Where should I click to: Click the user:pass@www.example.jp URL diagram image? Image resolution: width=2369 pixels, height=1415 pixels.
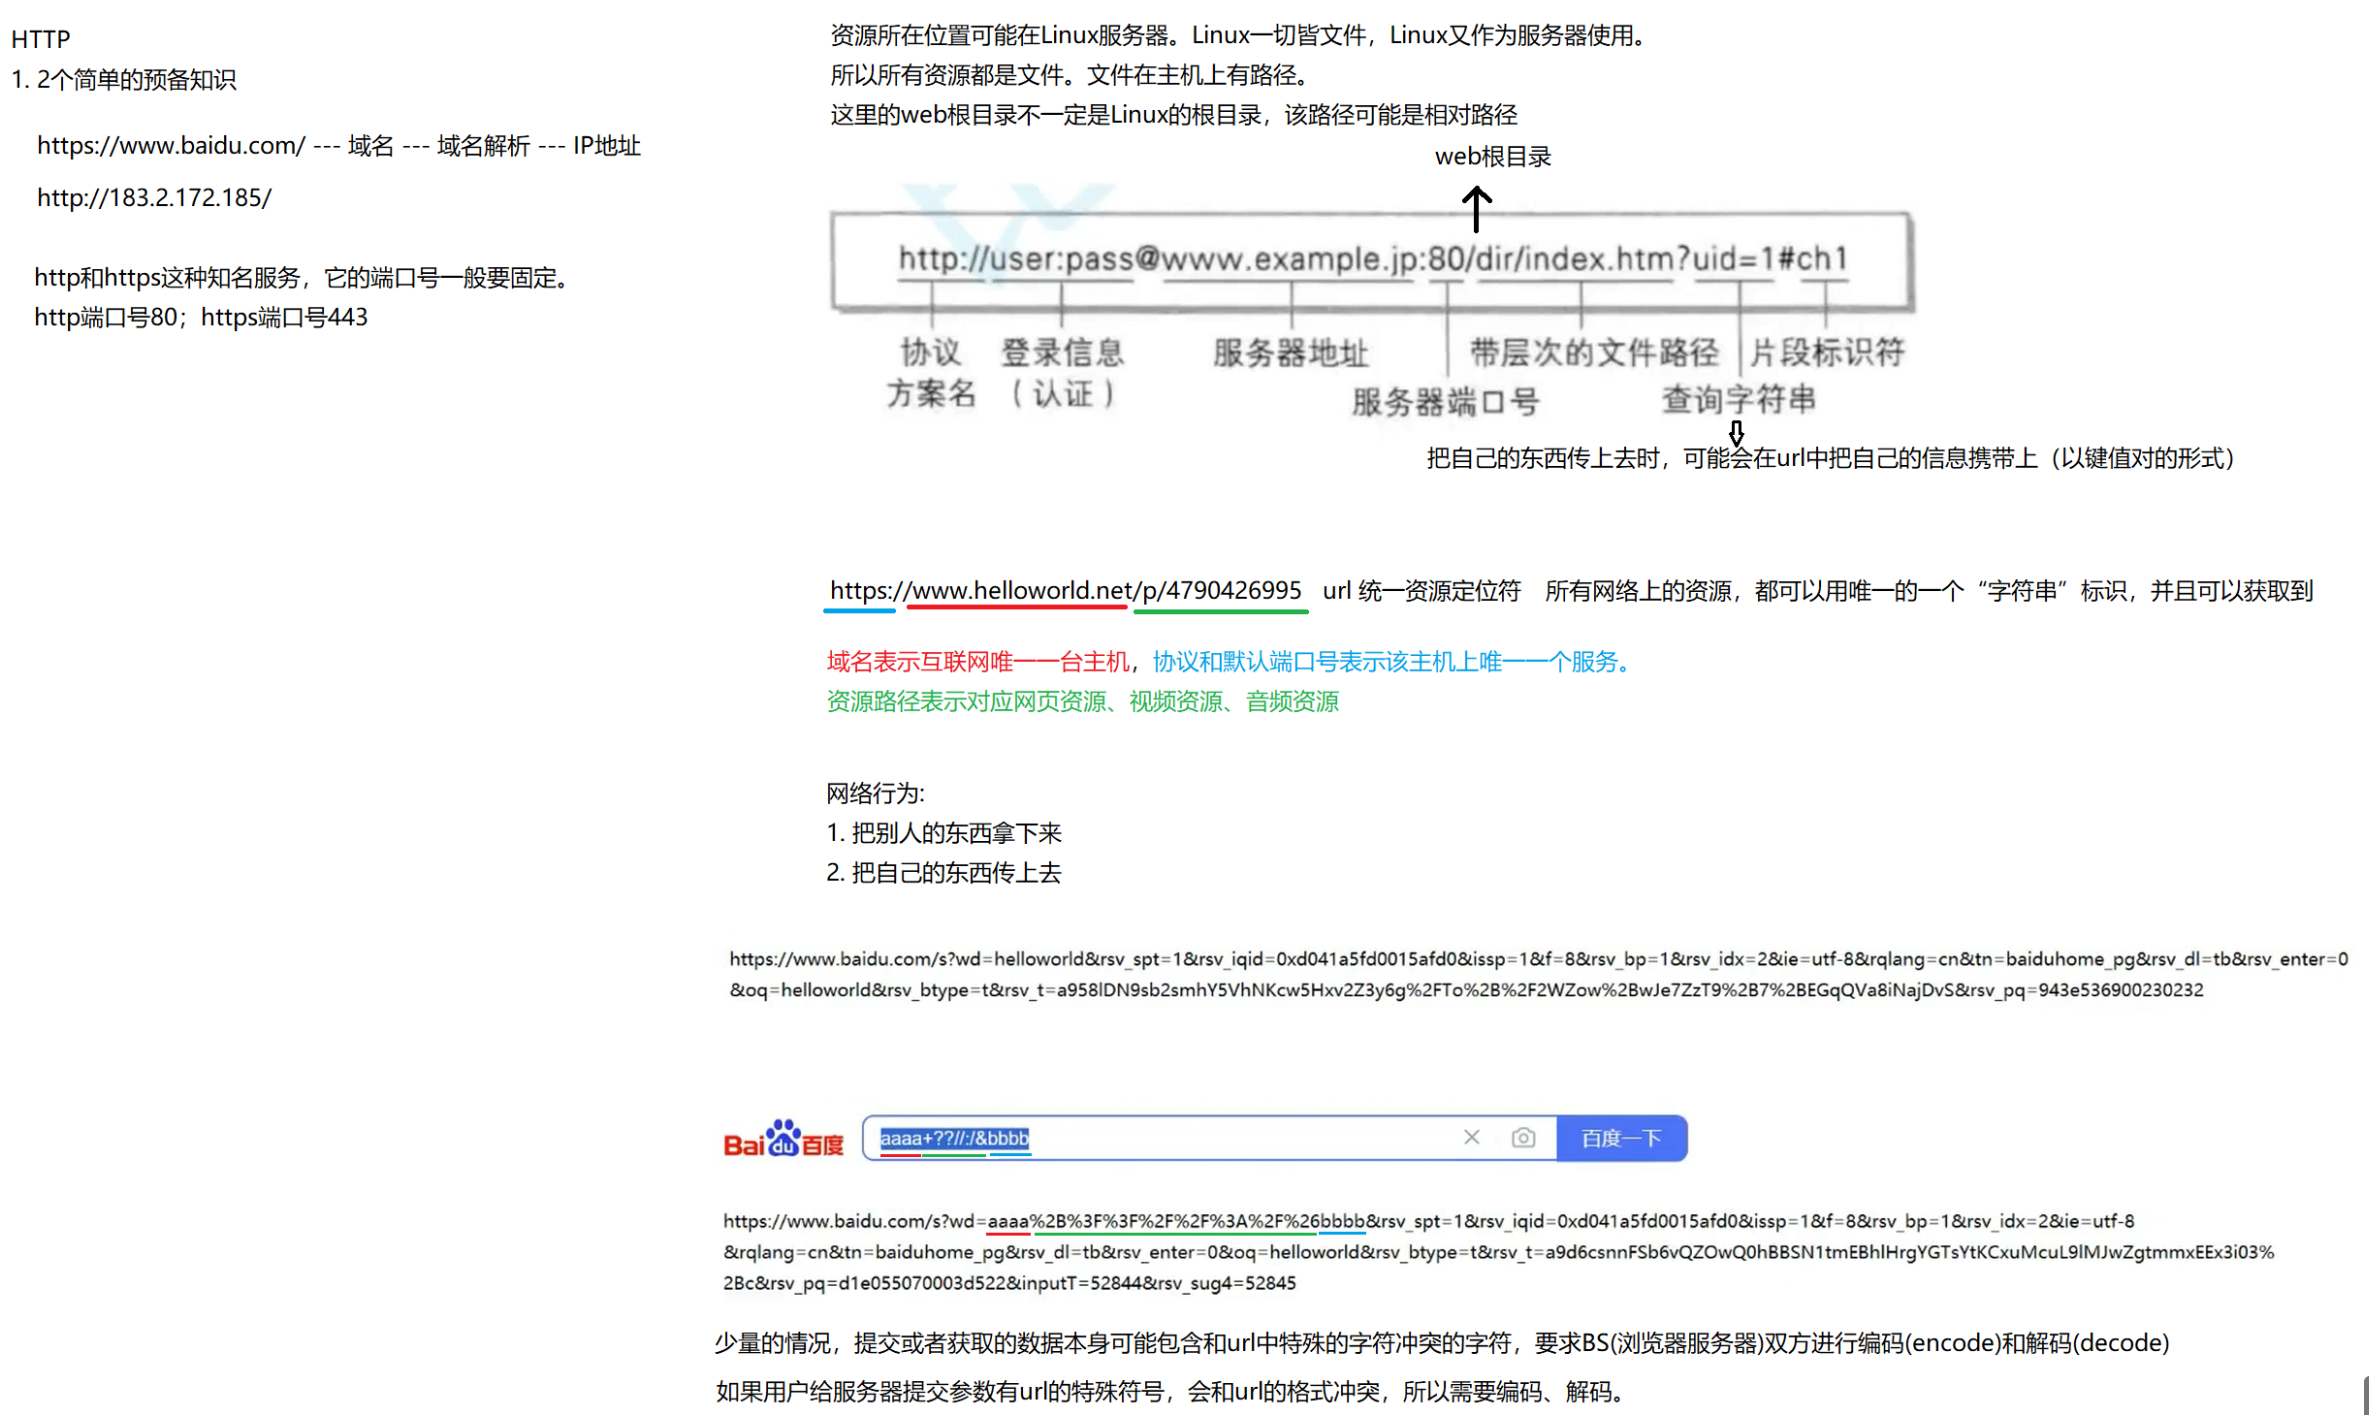pos(1370,262)
